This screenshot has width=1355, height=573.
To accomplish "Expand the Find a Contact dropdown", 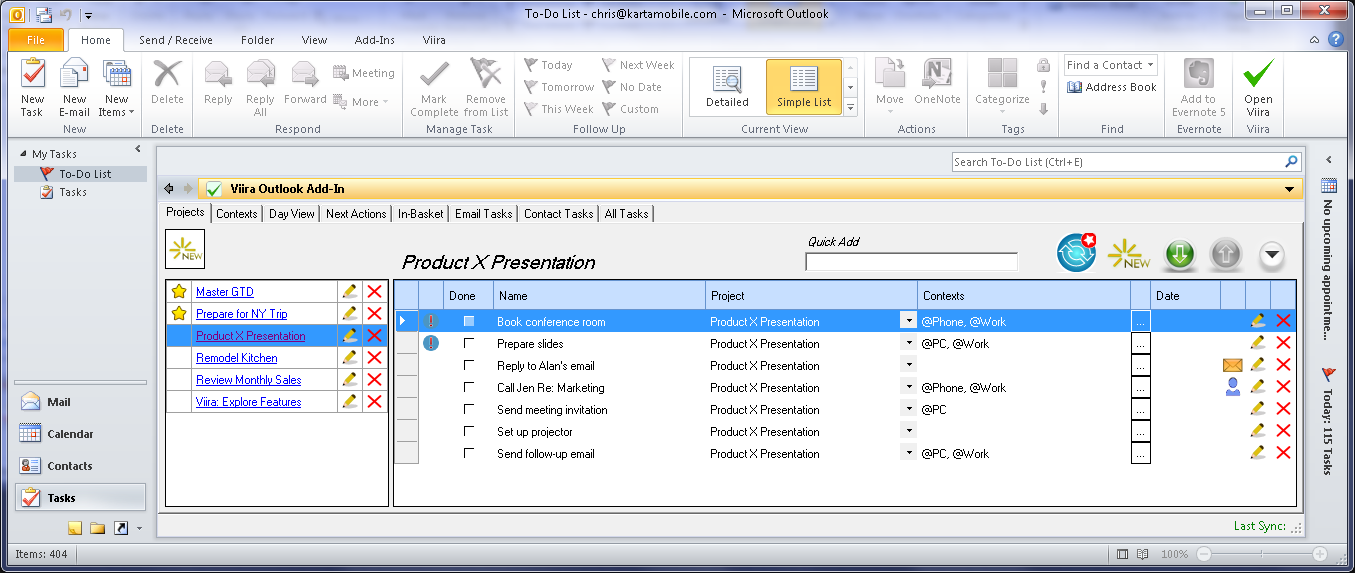I will (1150, 65).
